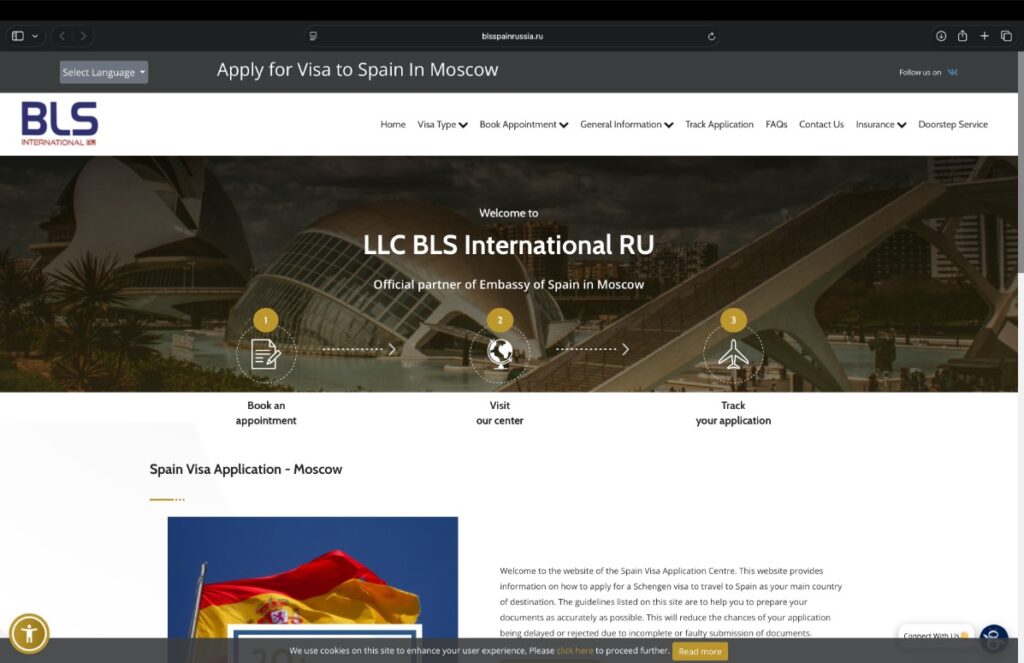Open the chat support agent icon
The height and width of the screenshot is (663, 1024).
[x=993, y=638]
